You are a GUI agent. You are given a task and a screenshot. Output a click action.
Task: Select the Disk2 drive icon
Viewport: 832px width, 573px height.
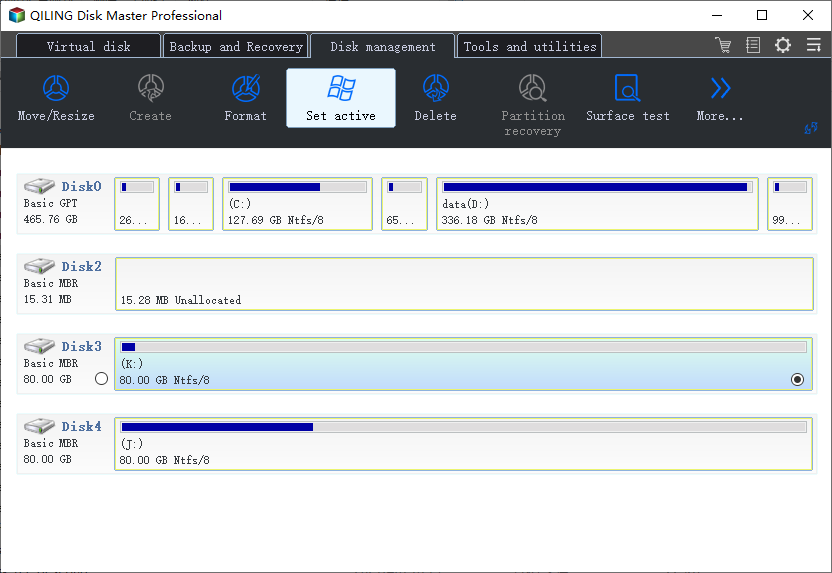pos(39,266)
